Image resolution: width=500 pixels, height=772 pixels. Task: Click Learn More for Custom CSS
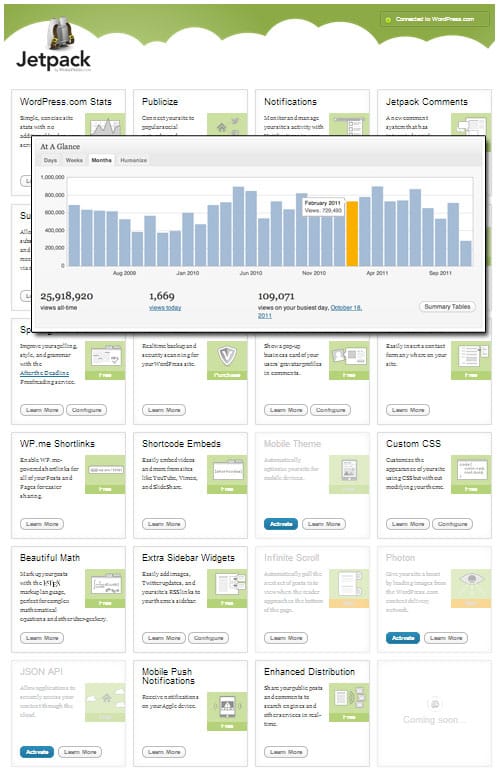408,524
